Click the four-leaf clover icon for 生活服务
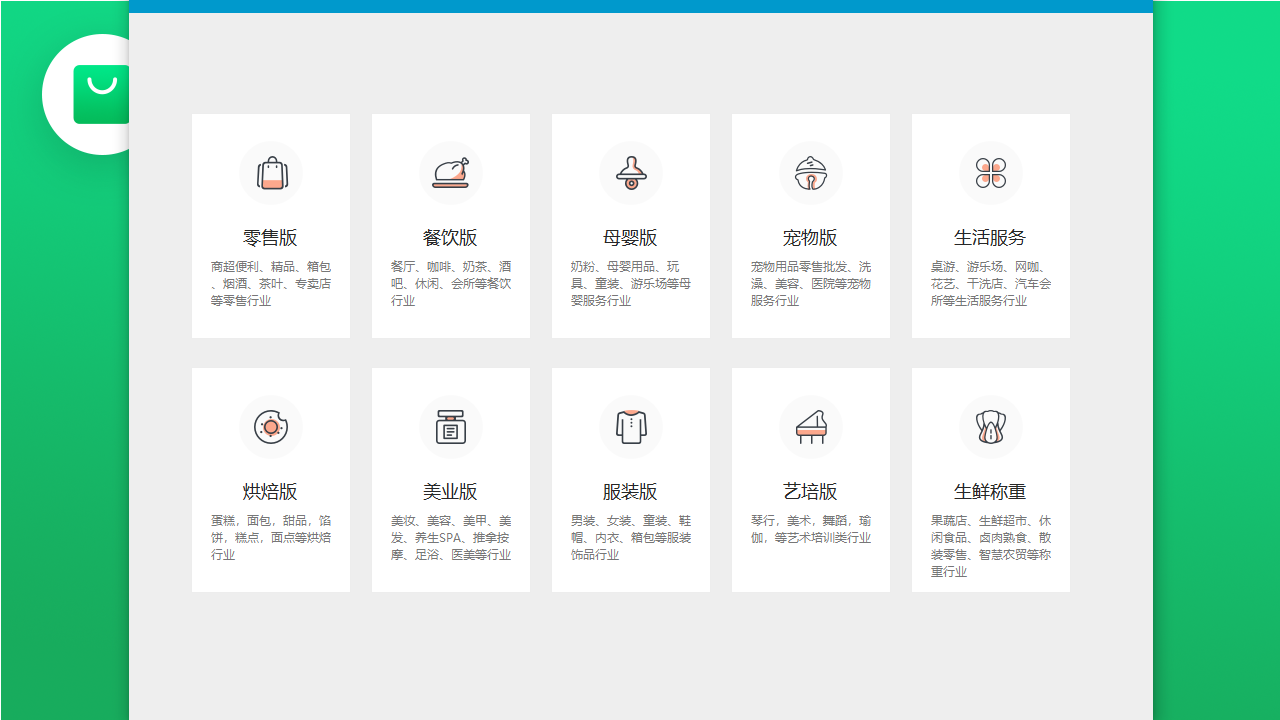The image size is (1280, 720). coord(990,172)
